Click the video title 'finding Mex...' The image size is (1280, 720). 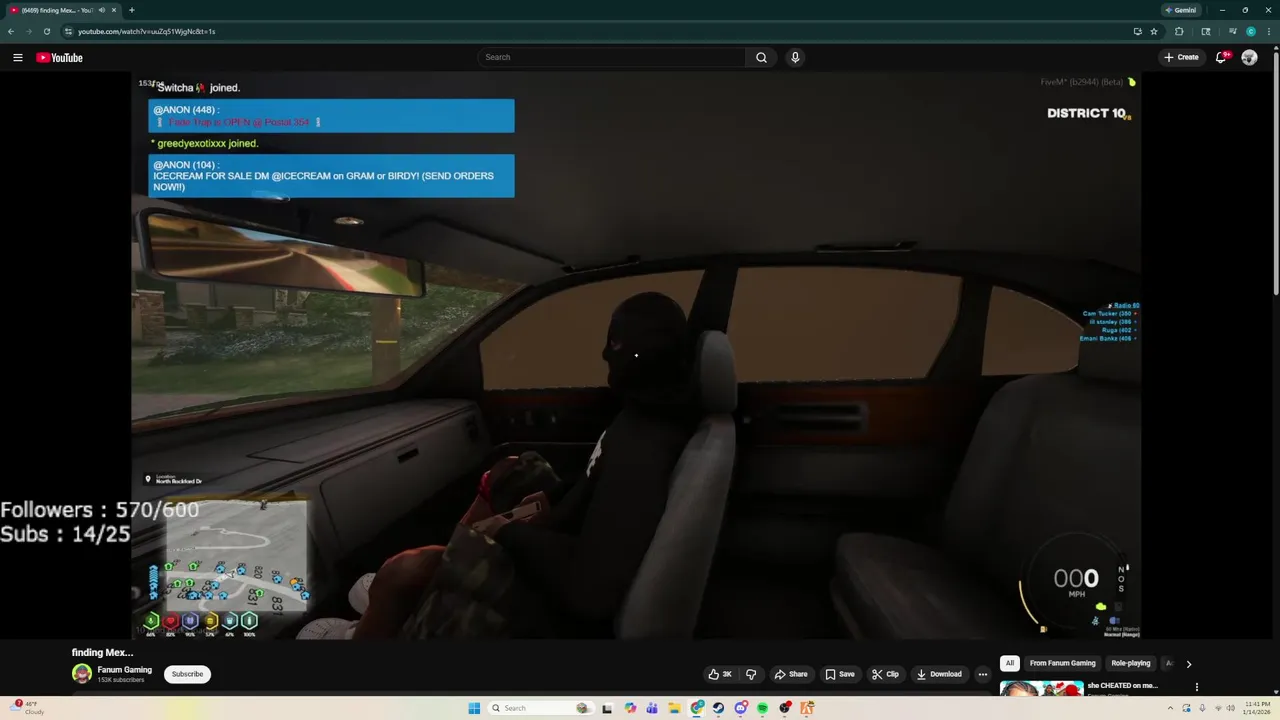[x=102, y=652]
